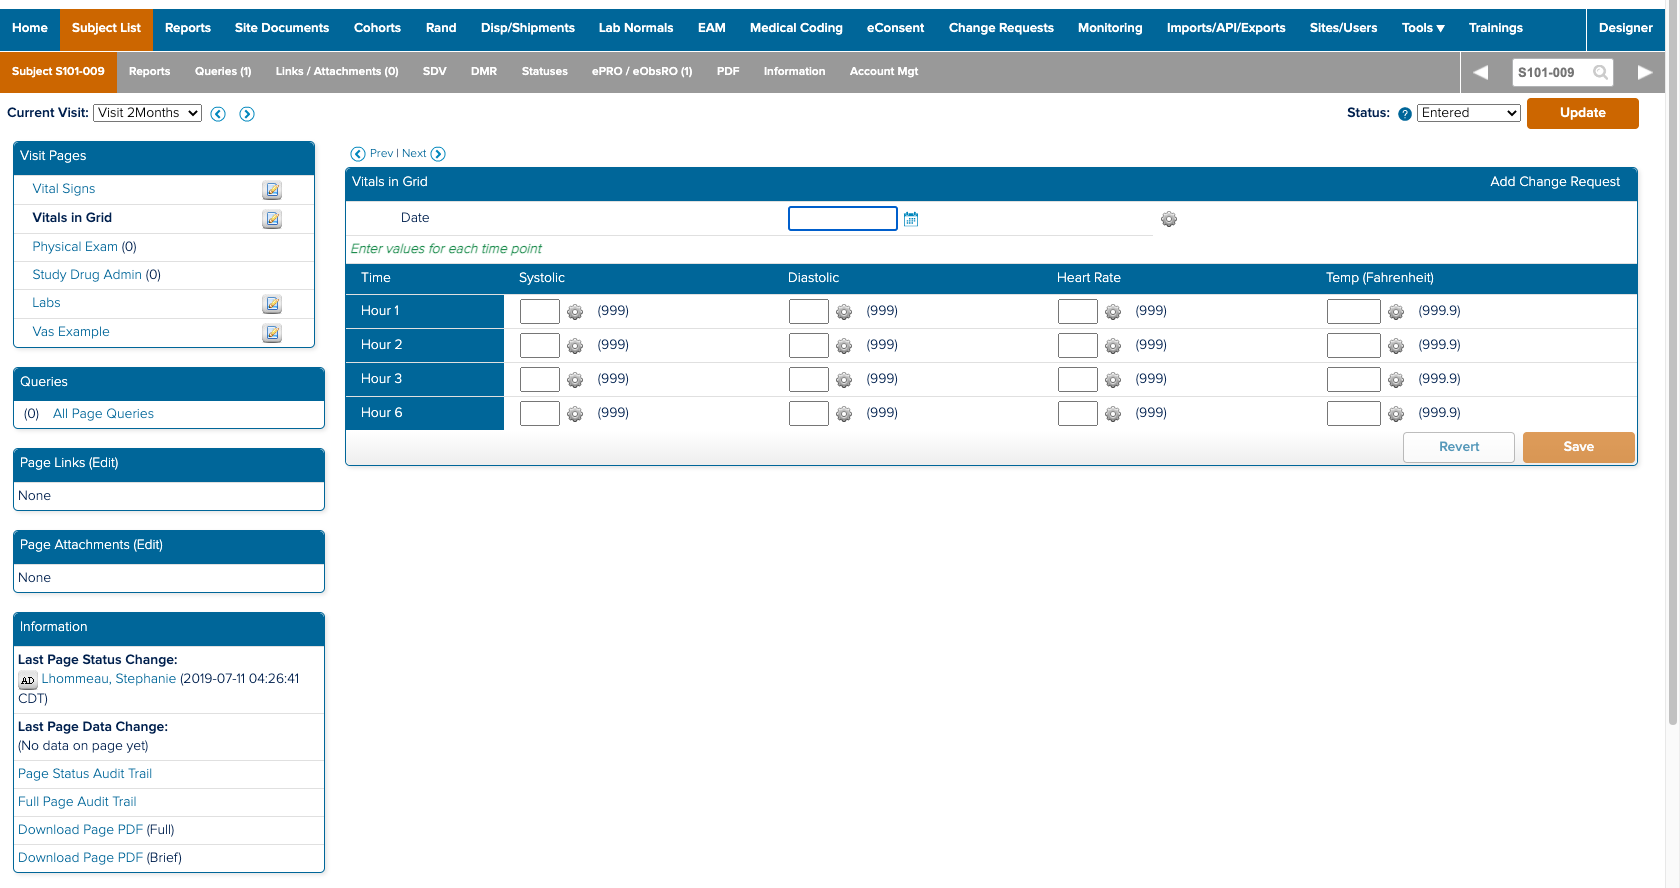Click the Status help question mark icon

tap(1404, 114)
